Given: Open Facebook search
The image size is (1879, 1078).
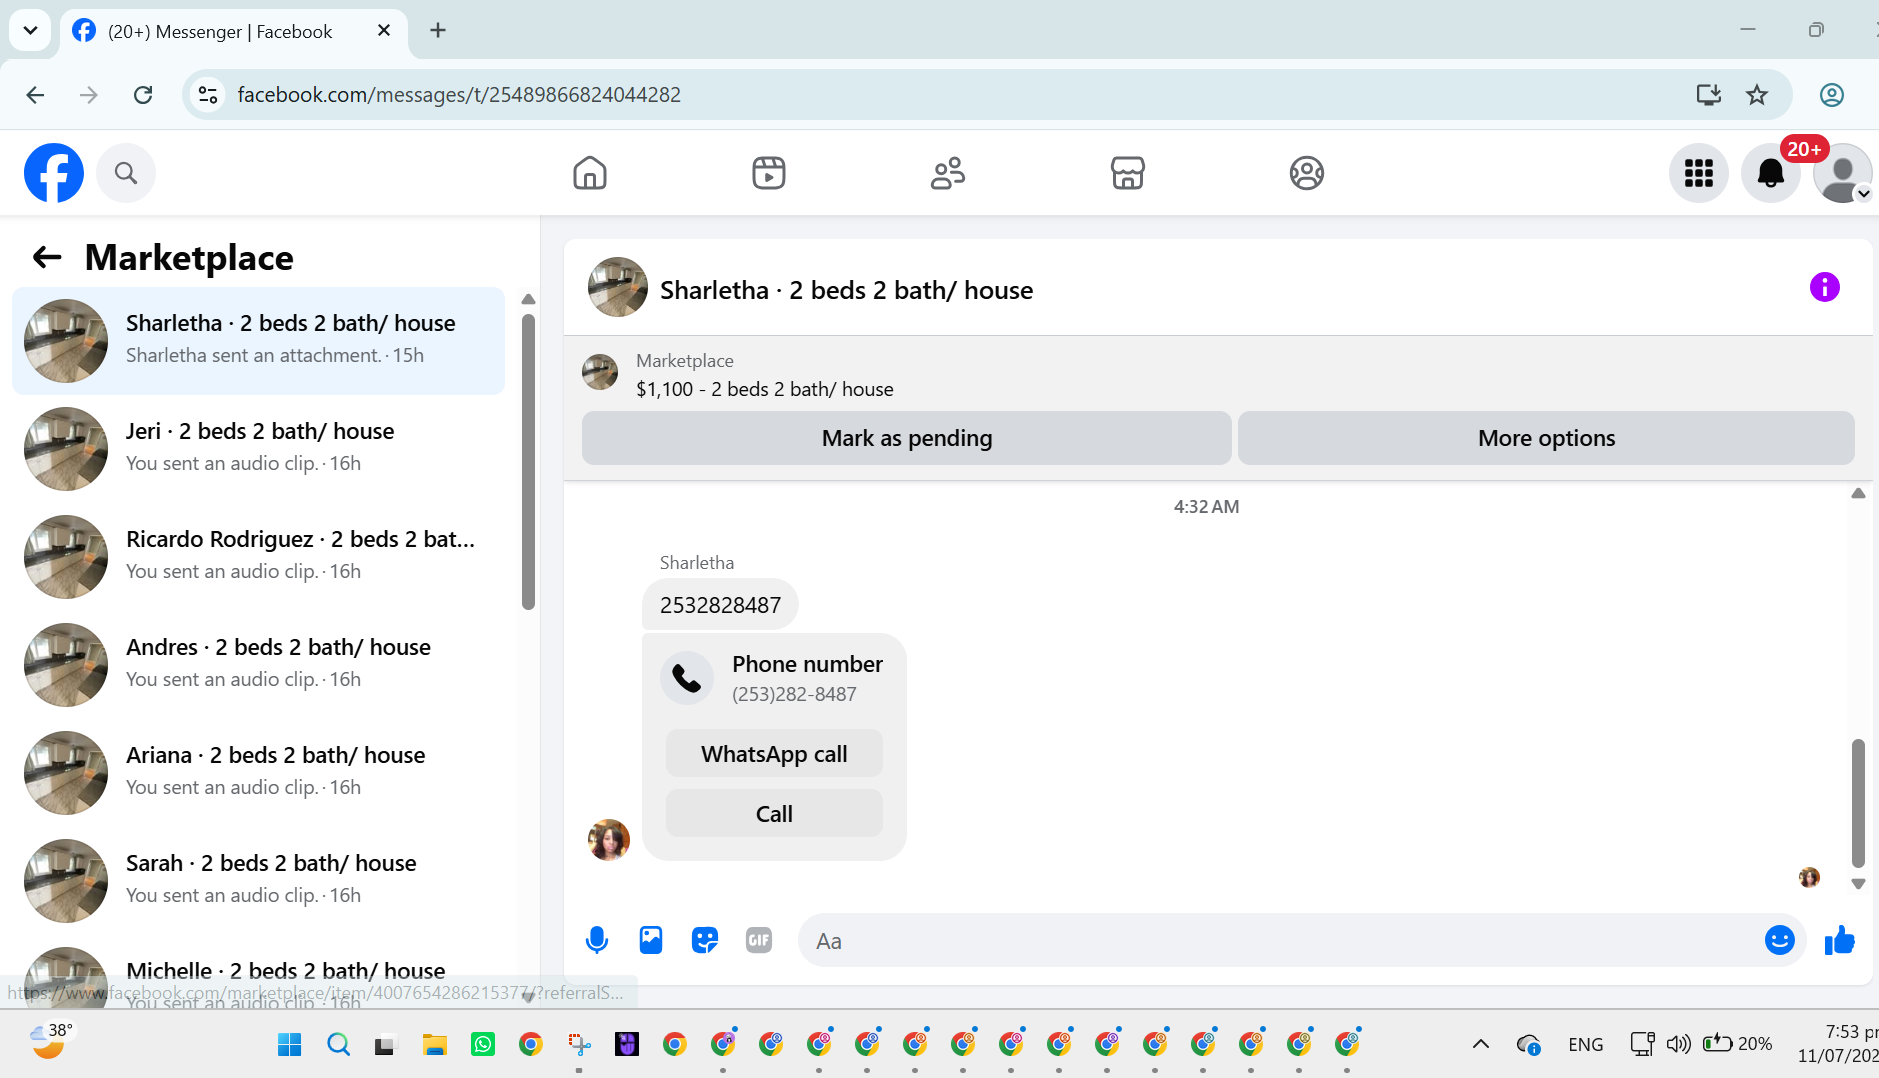Looking at the screenshot, I should point(126,173).
